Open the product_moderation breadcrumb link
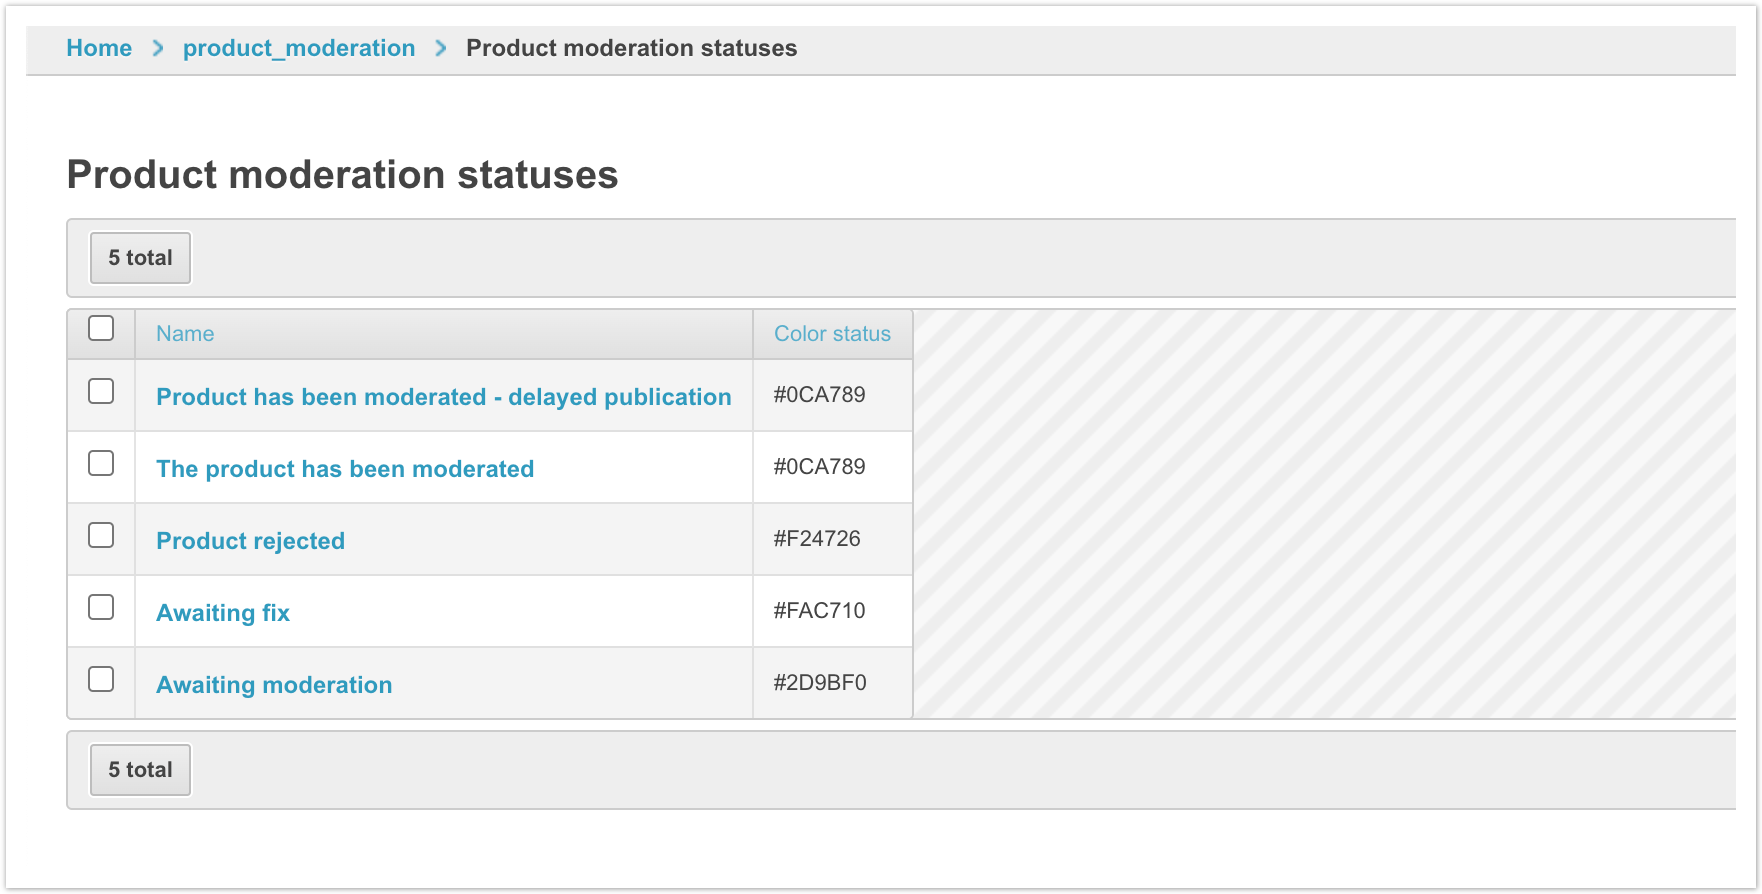 (x=298, y=48)
